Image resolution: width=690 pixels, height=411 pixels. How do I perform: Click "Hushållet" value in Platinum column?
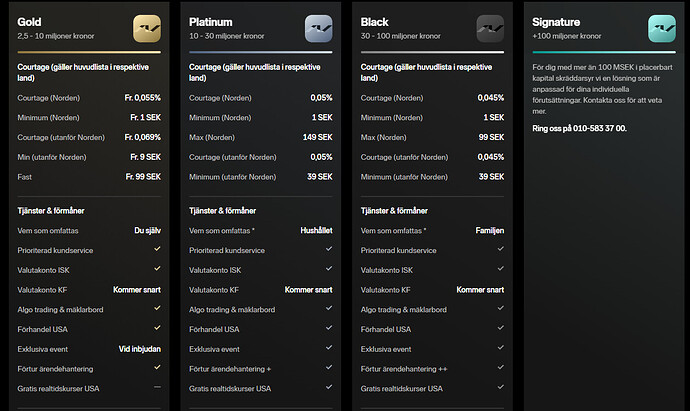tap(316, 230)
